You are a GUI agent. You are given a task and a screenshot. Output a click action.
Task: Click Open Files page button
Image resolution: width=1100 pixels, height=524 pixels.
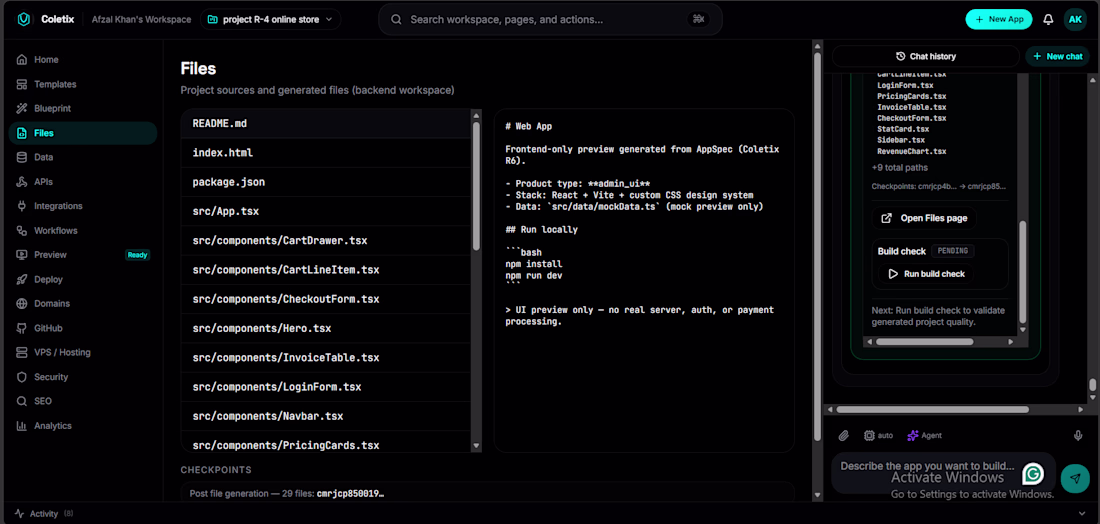tap(924, 218)
